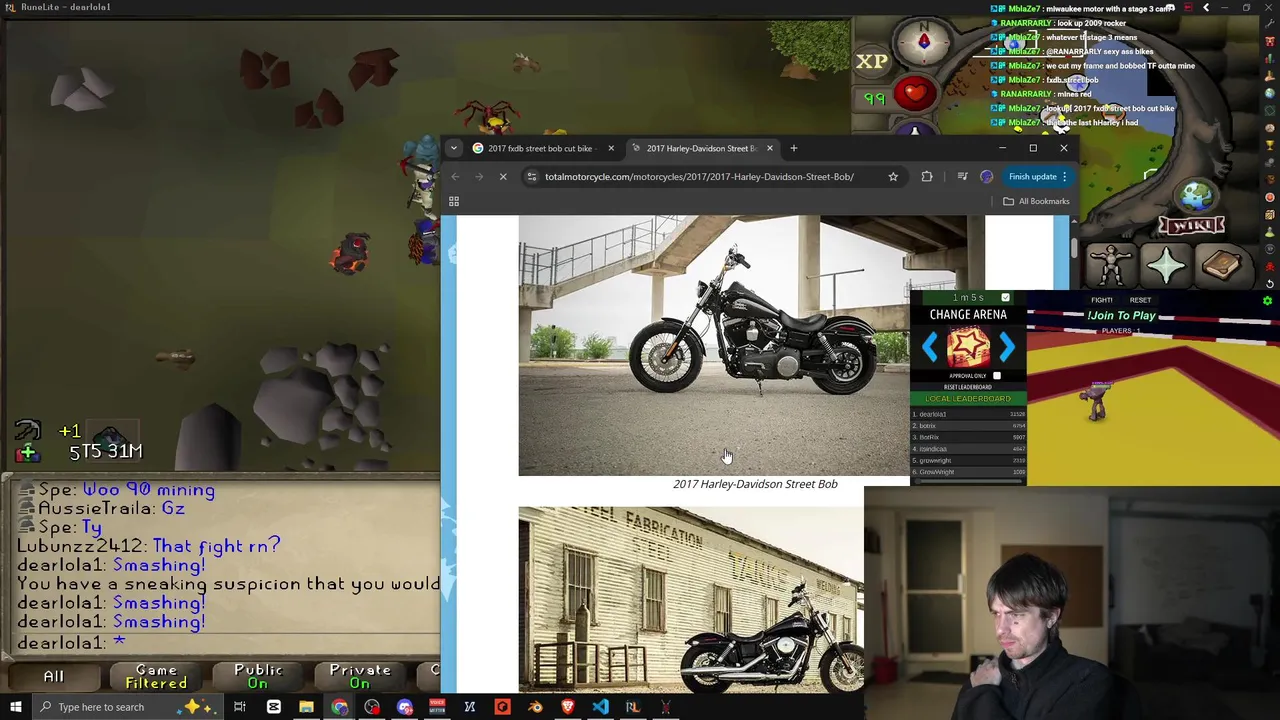Click the arena star emblem
The height and width of the screenshot is (720, 1280).
(x=967, y=348)
